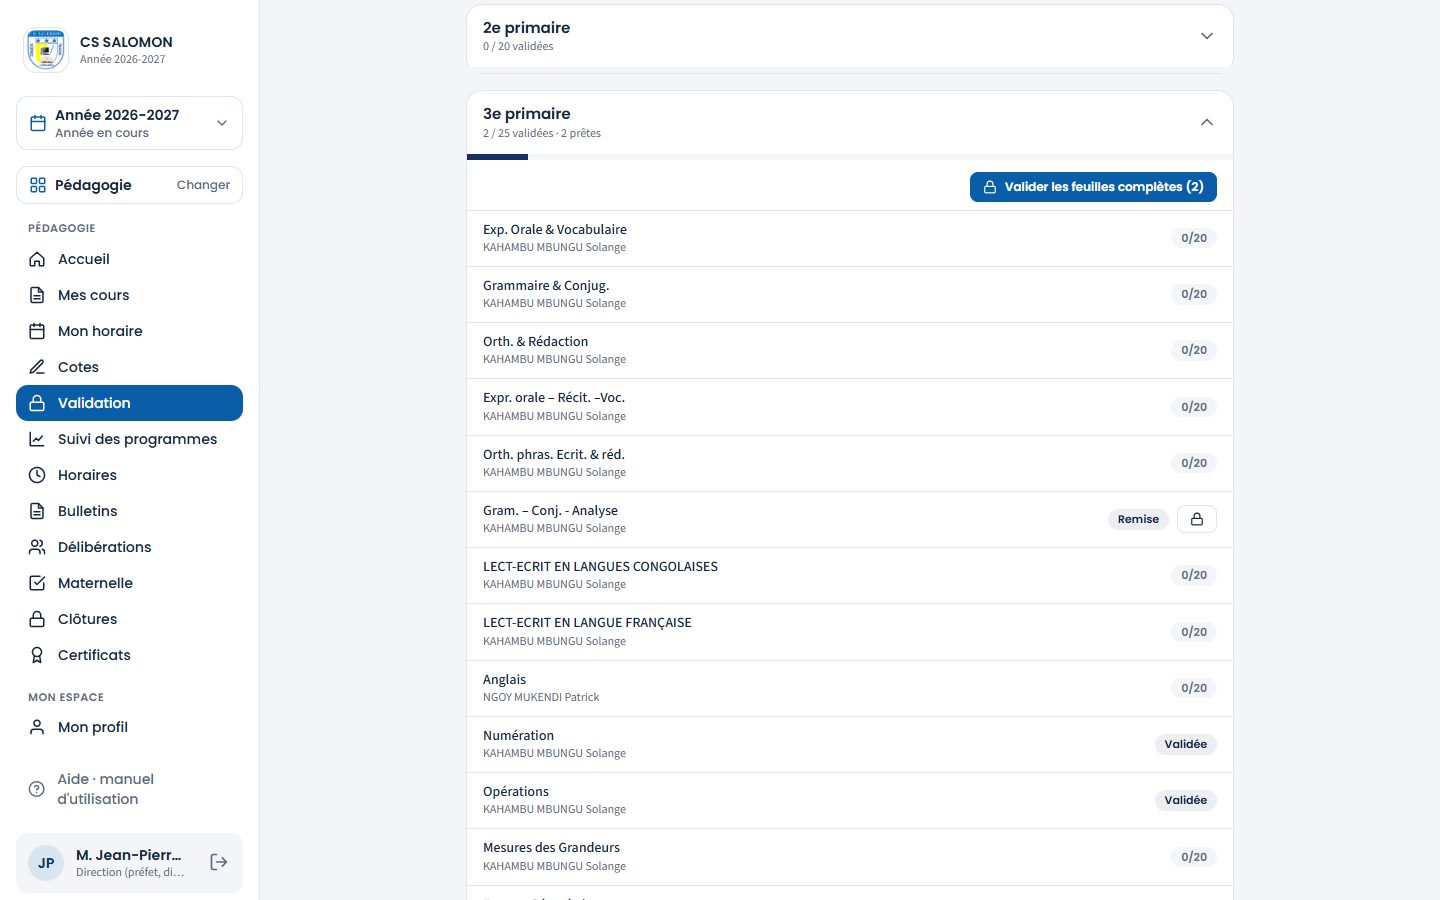This screenshot has width=1440, height=900.
Task: Click lock icon on Gram. – Conj. - Analyse row
Action: (x=1197, y=519)
